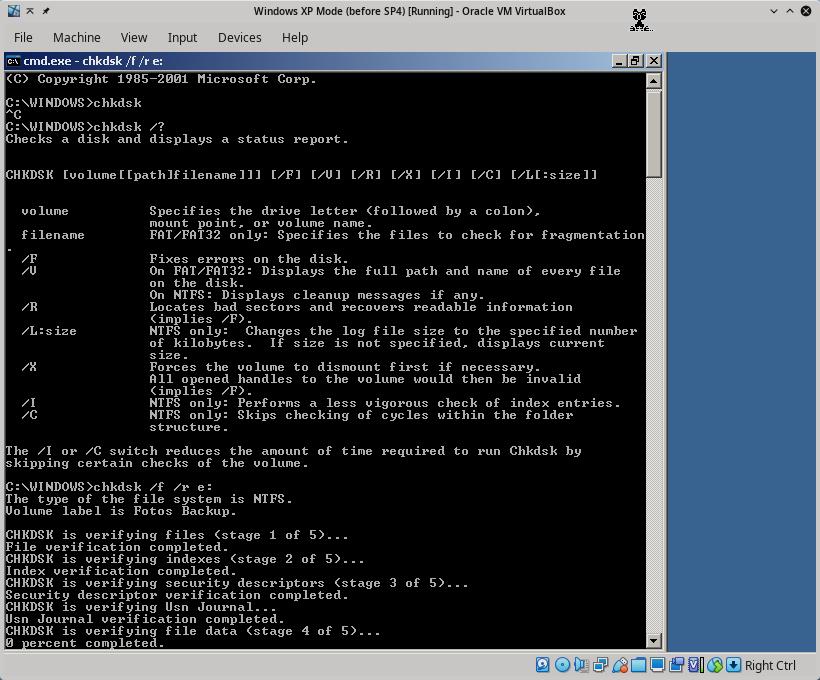Click the network adapter status icon
The image size is (820, 680).
pos(600,665)
